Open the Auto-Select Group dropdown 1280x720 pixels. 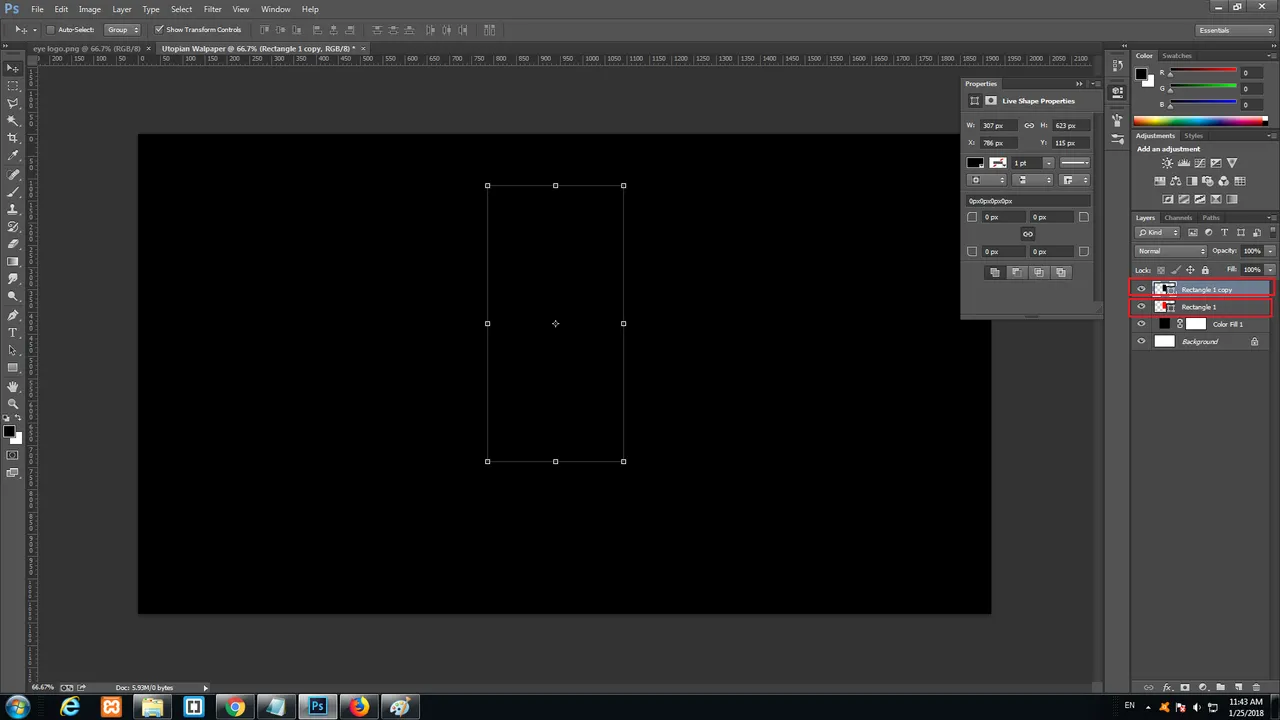tap(123, 30)
